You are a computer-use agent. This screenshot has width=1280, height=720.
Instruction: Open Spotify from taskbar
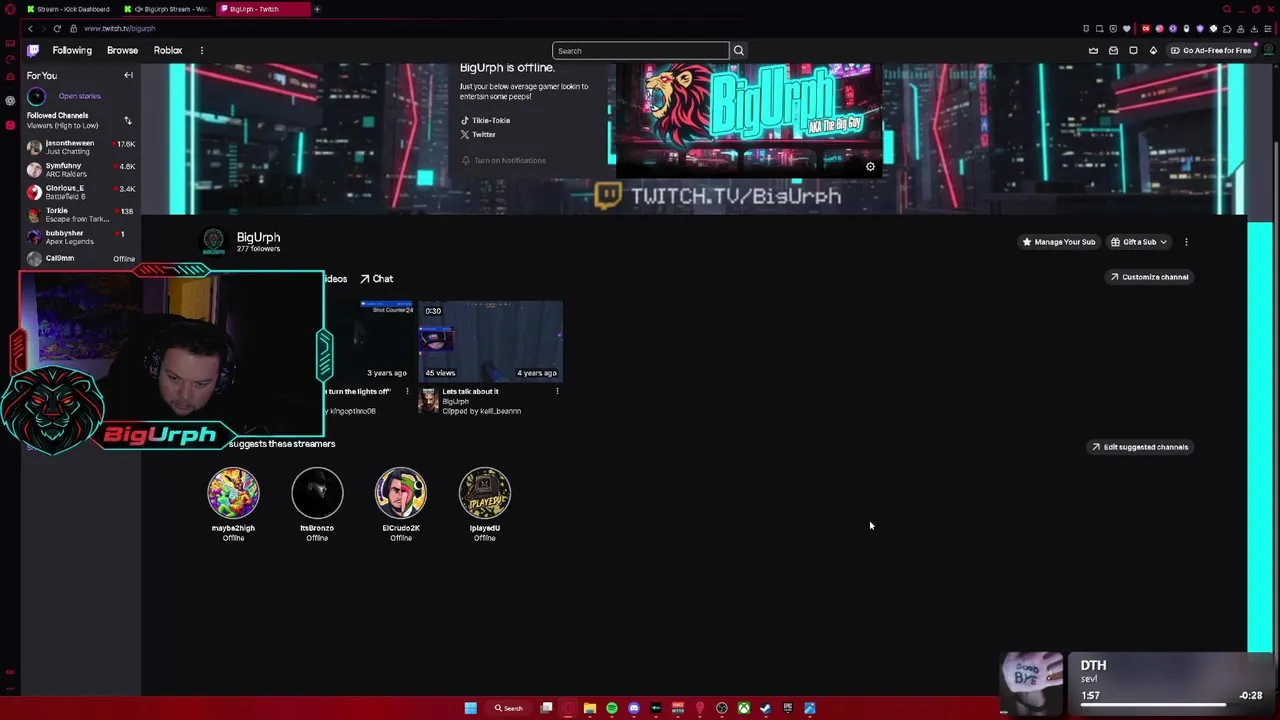(x=612, y=708)
